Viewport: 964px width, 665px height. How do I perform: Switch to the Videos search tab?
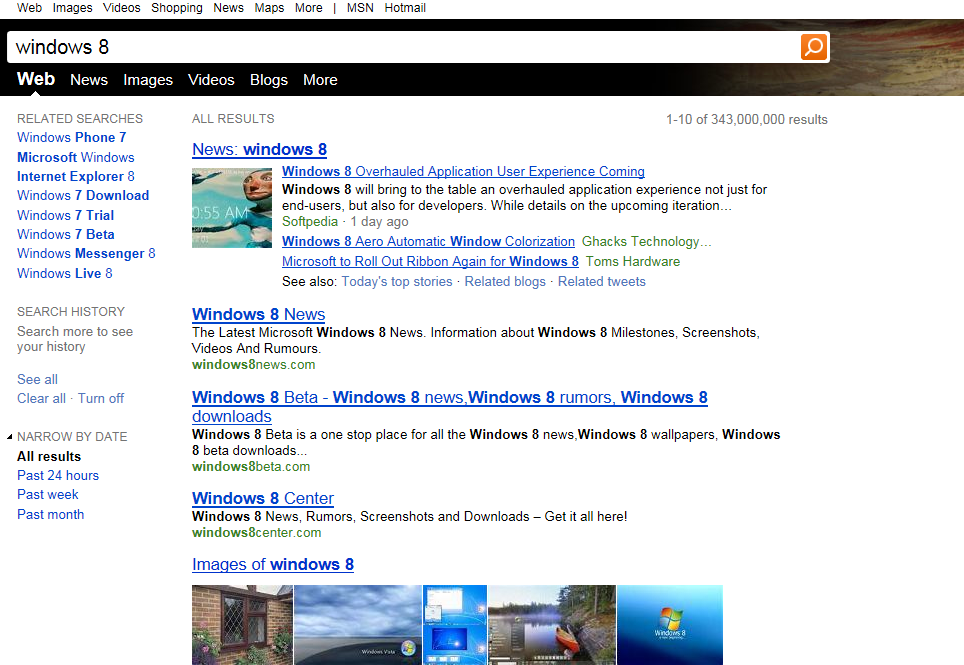pos(211,80)
